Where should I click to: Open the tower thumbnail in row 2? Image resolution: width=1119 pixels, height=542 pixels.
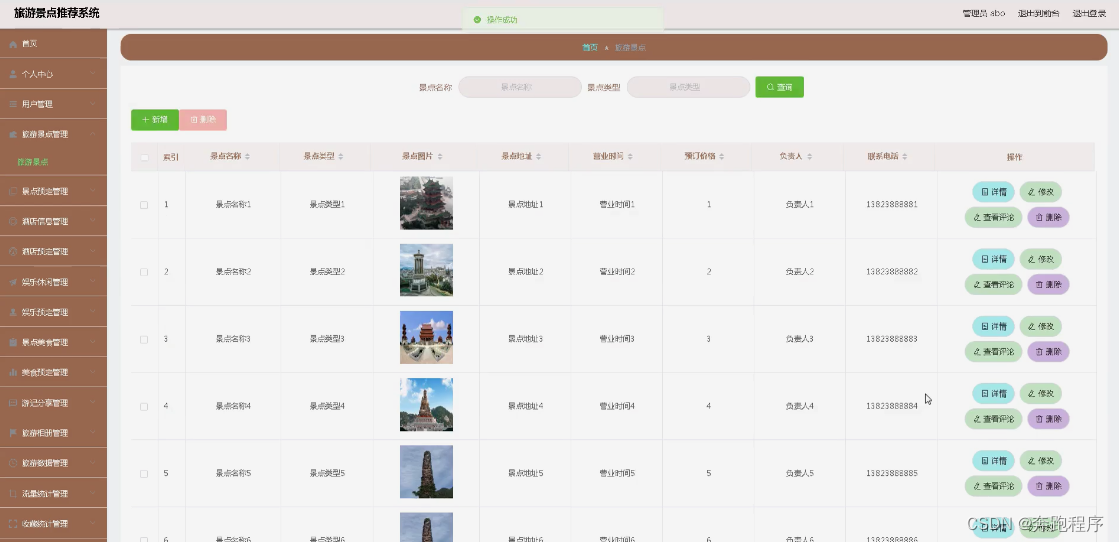click(426, 271)
